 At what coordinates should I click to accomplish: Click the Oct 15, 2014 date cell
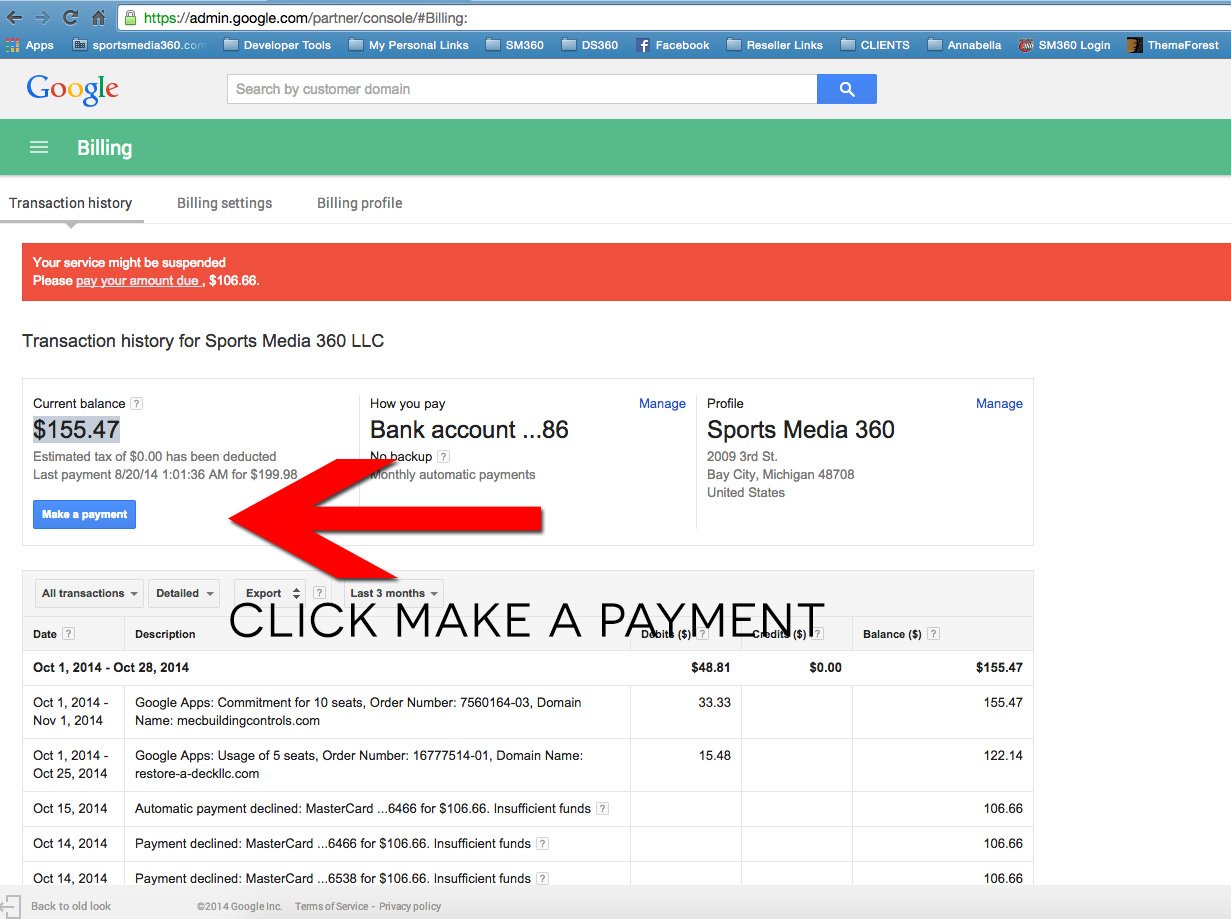(70, 809)
